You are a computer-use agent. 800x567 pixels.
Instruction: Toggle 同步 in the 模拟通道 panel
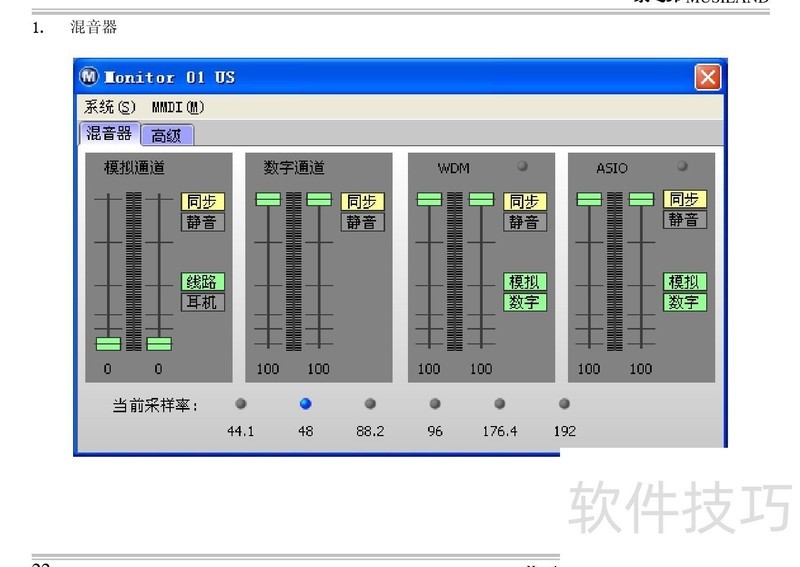click(203, 201)
